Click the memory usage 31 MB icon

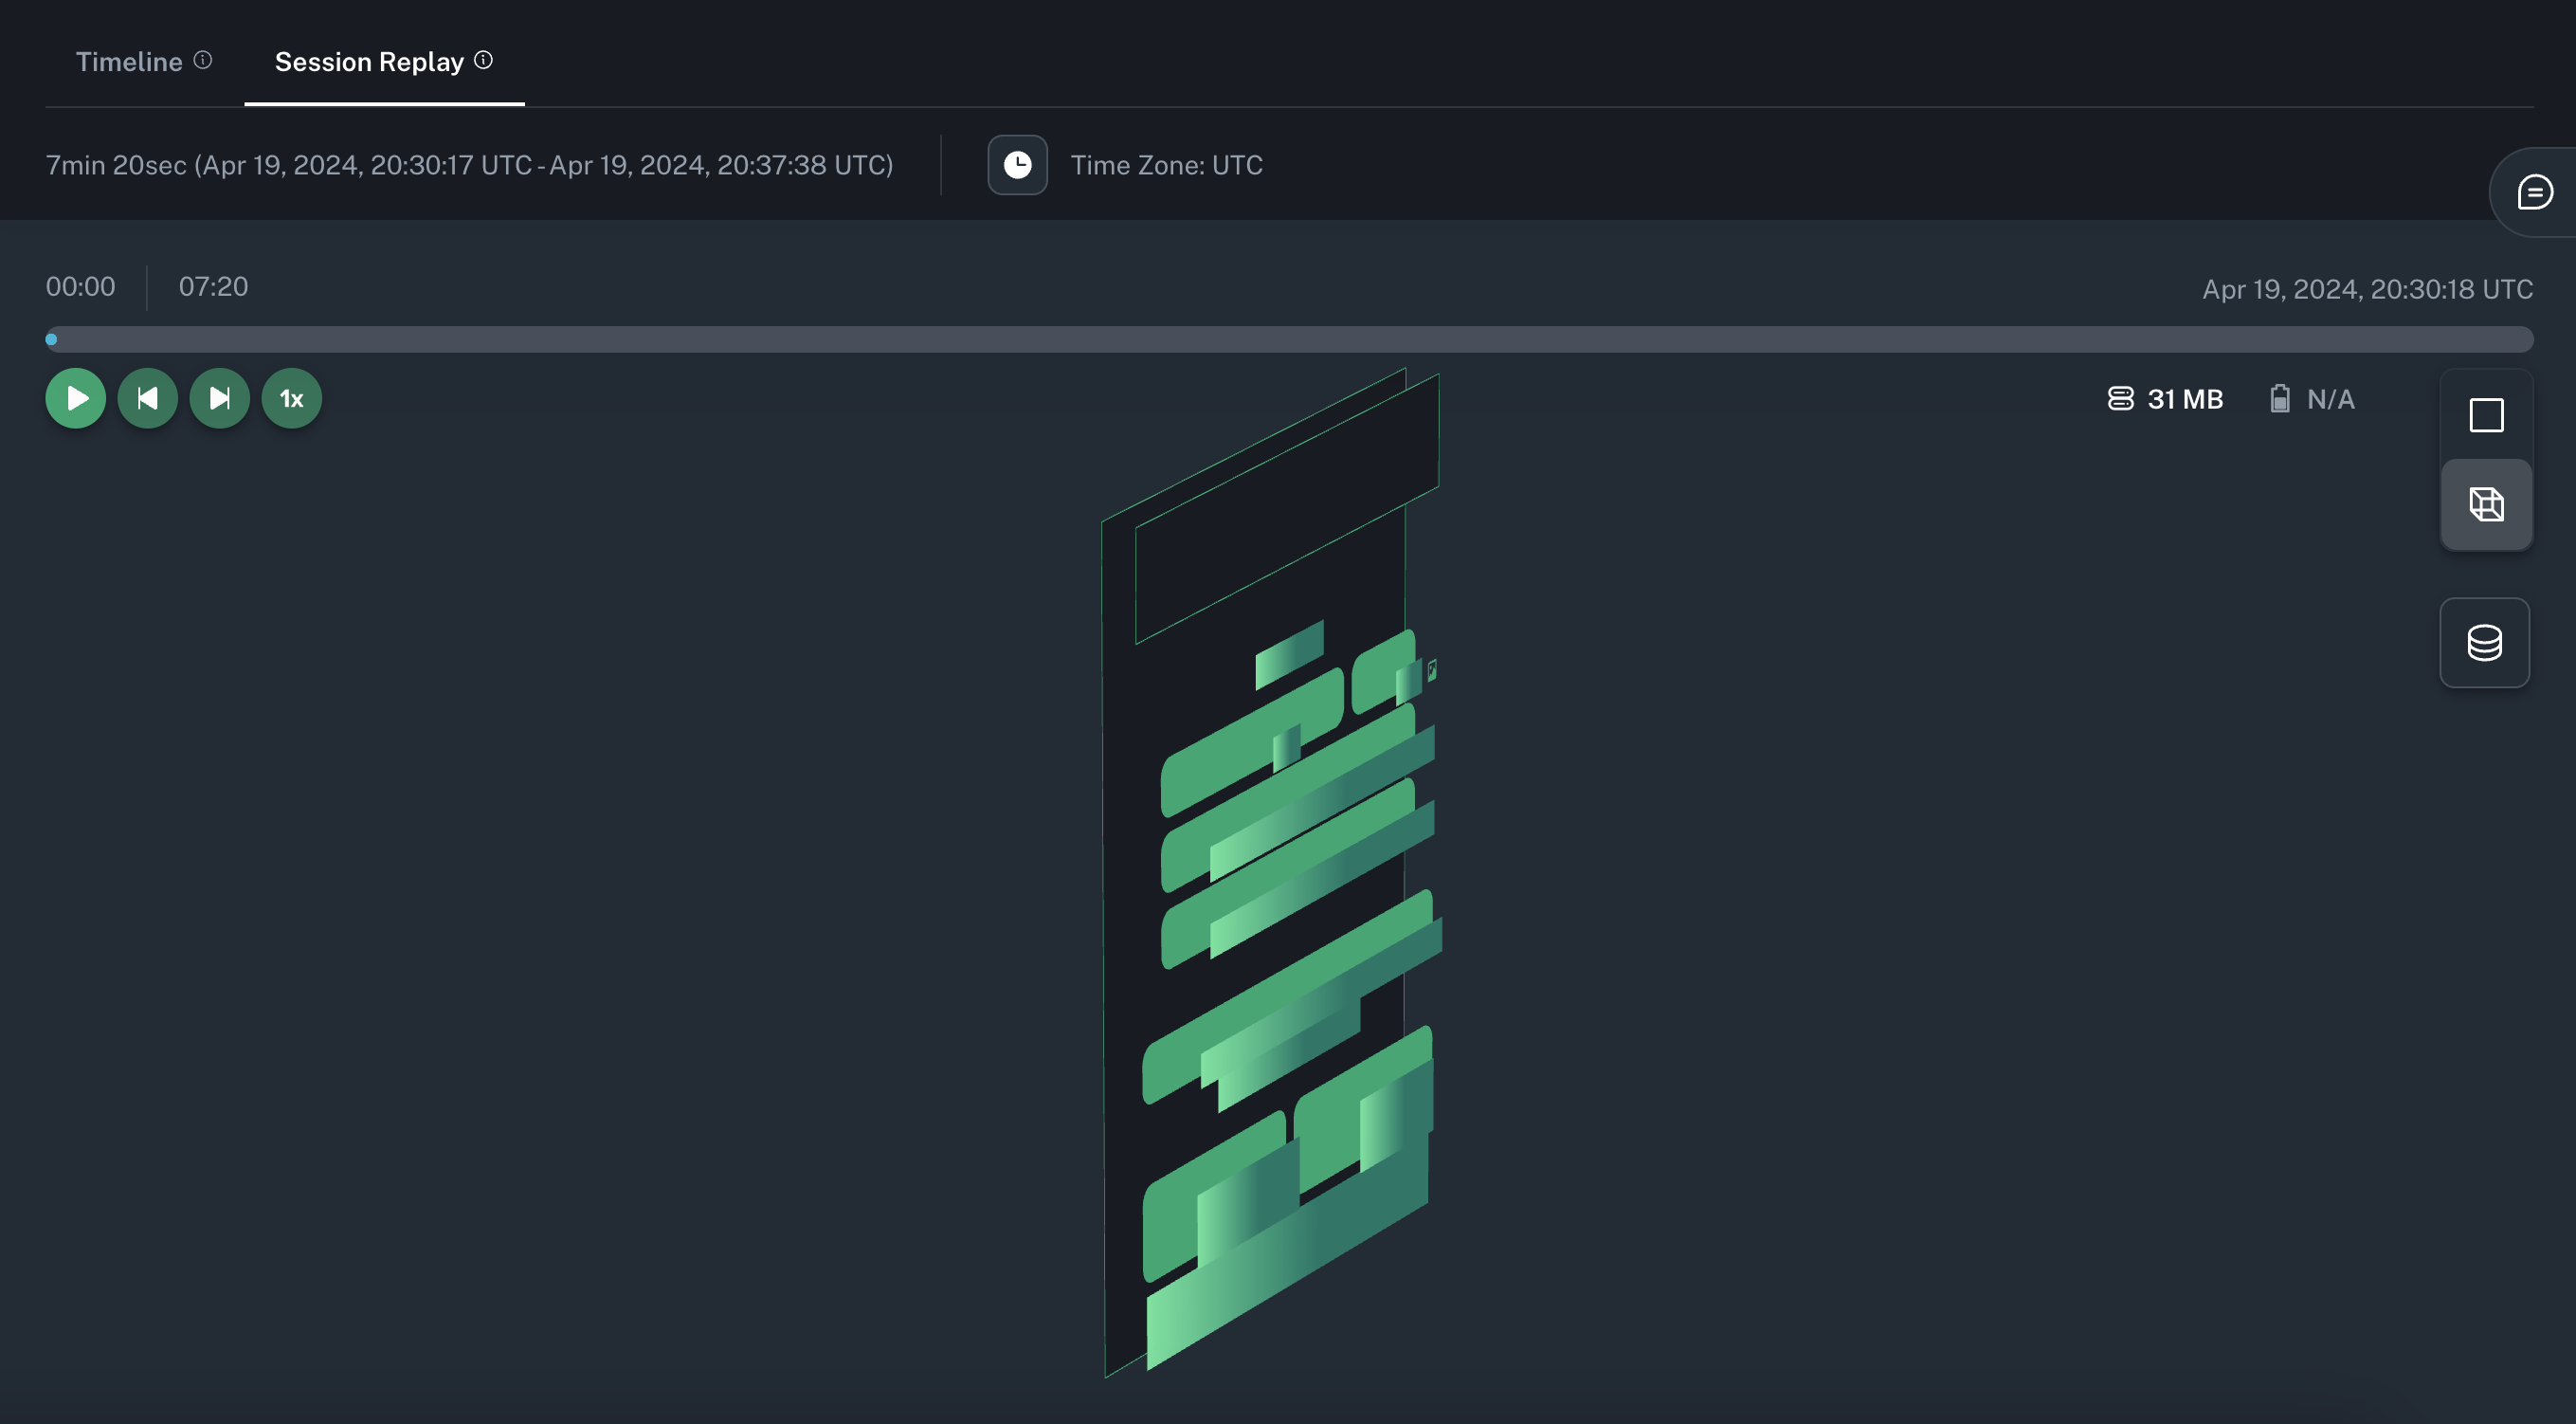tap(2120, 399)
